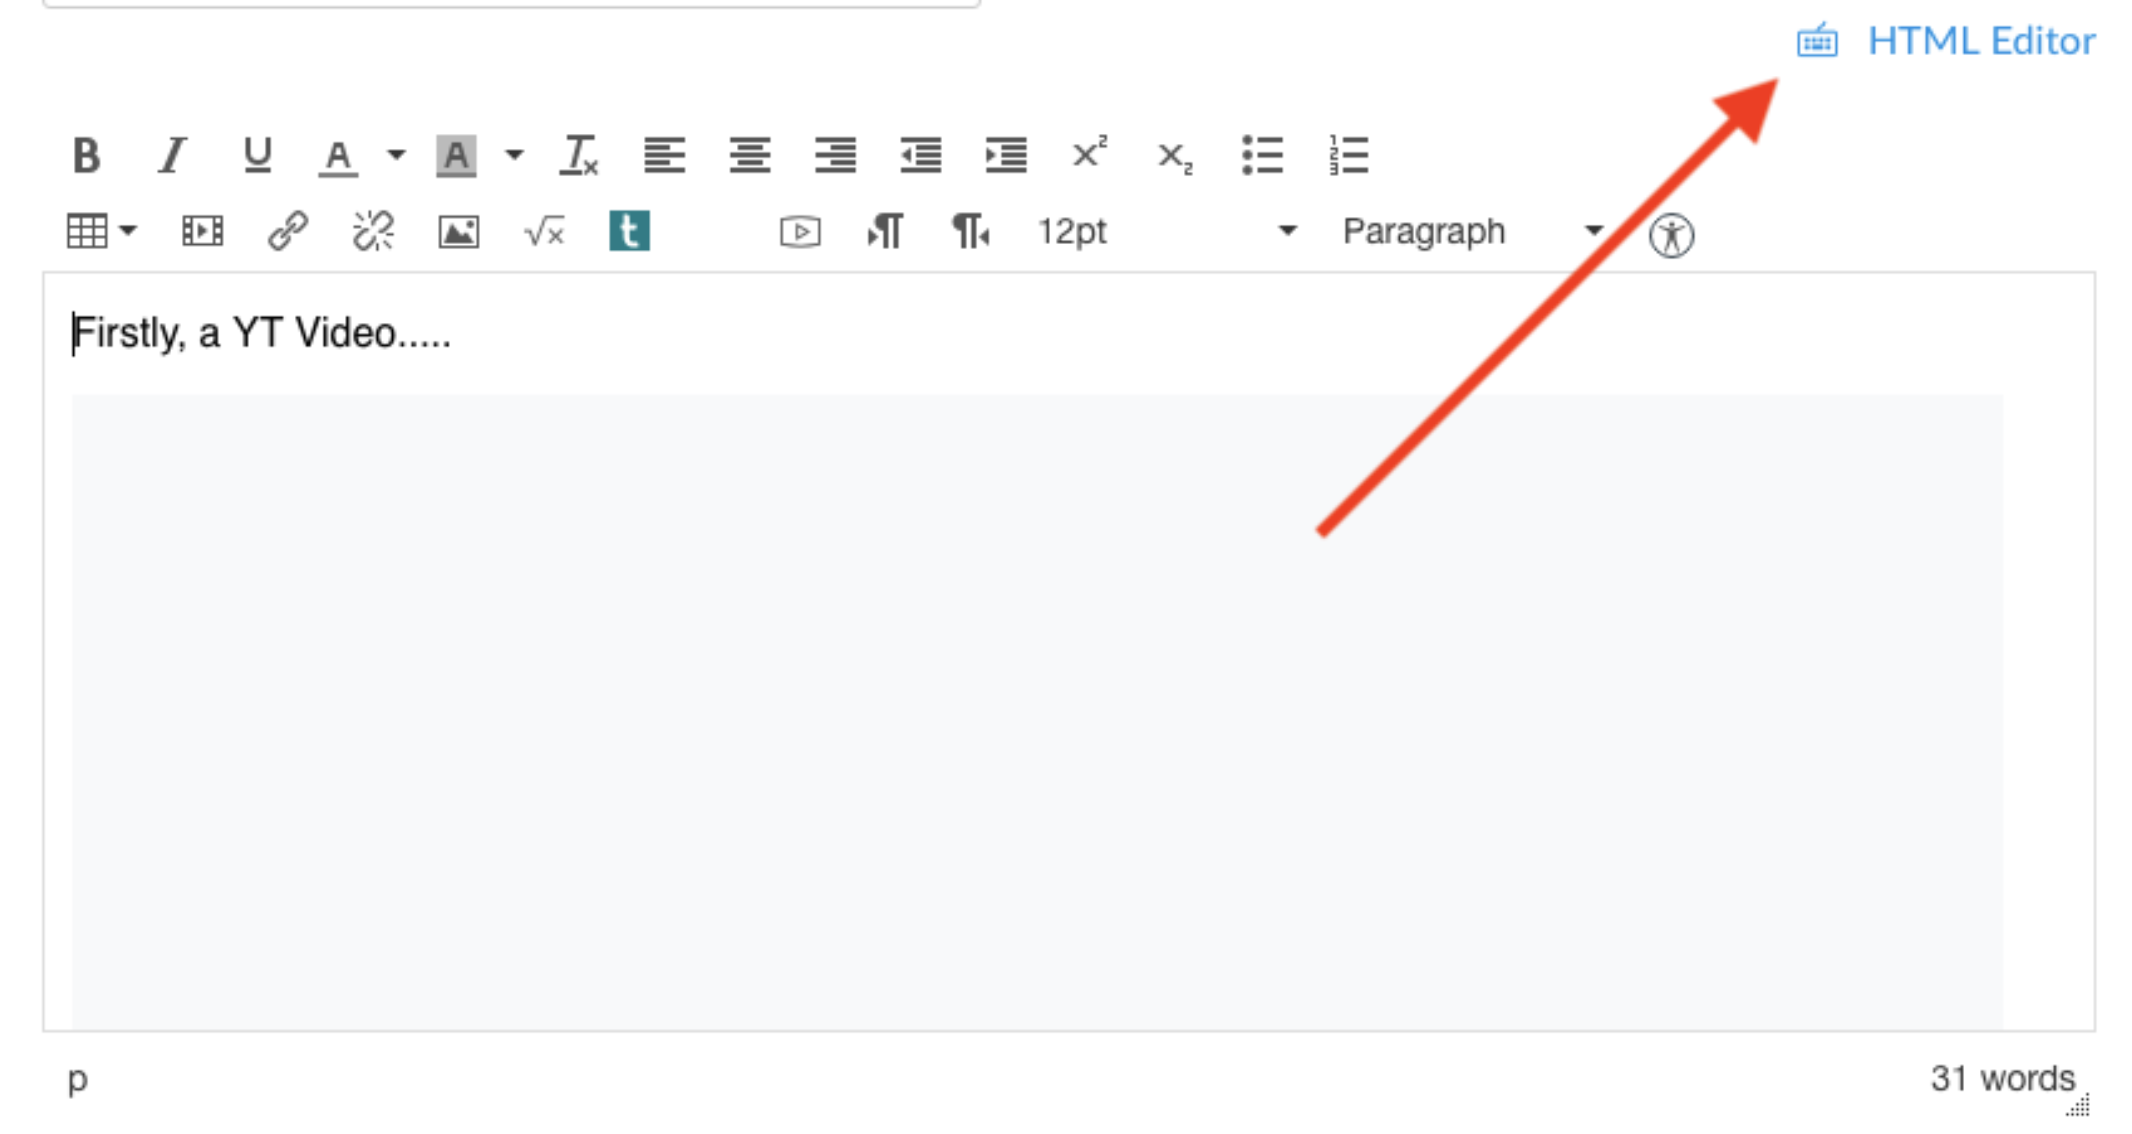2132x1134 pixels.
Task: Switch to the HTML Editor
Action: tap(1981, 41)
